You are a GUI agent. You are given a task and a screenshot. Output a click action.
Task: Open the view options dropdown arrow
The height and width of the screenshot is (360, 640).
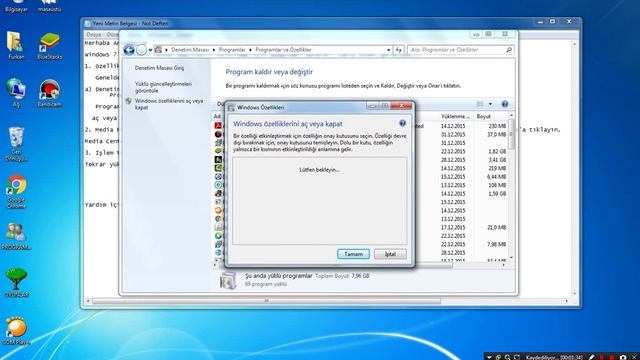[x=490, y=104]
